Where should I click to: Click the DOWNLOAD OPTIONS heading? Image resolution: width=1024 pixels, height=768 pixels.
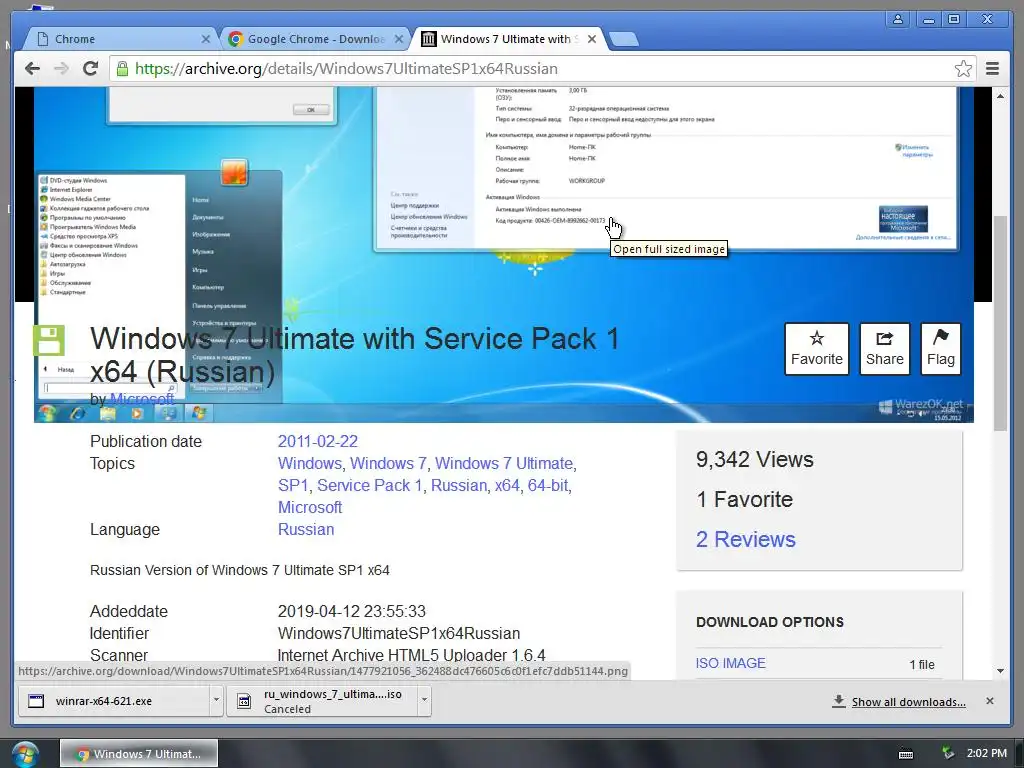pos(769,622)
